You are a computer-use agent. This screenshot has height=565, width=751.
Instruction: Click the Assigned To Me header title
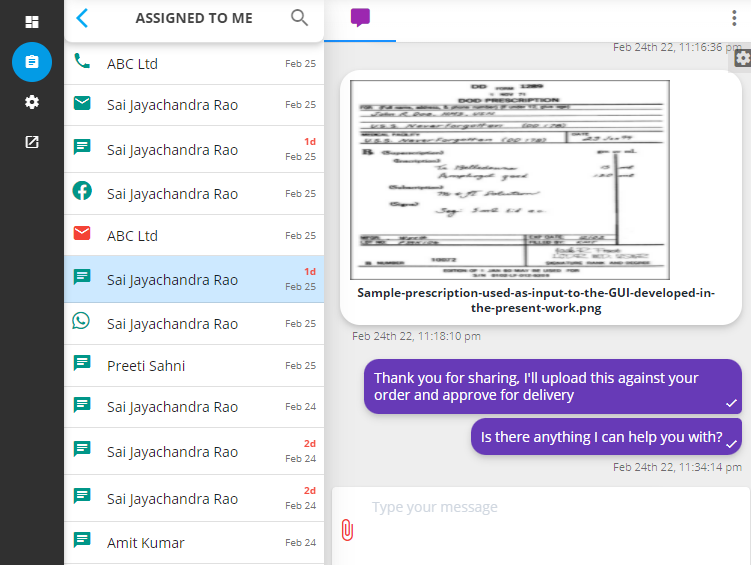(x=194, y=18)
